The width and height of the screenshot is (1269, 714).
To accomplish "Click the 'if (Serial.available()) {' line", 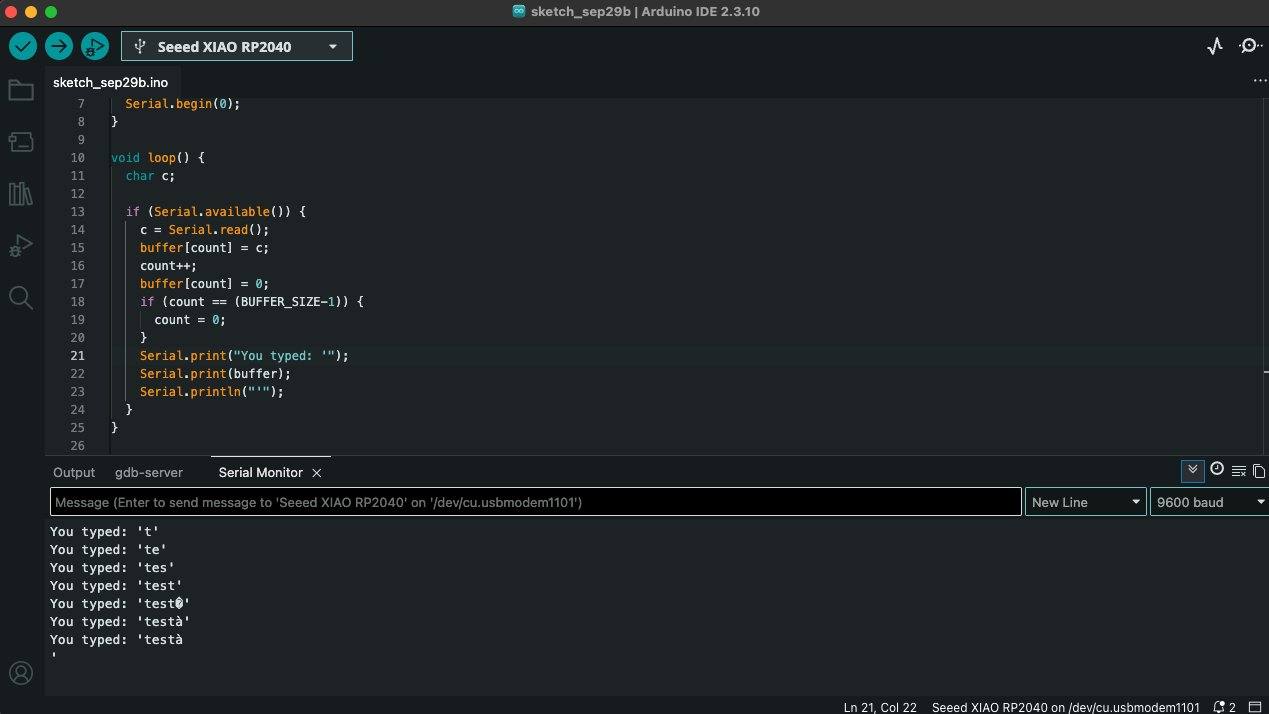I will (x=215, y=212).
